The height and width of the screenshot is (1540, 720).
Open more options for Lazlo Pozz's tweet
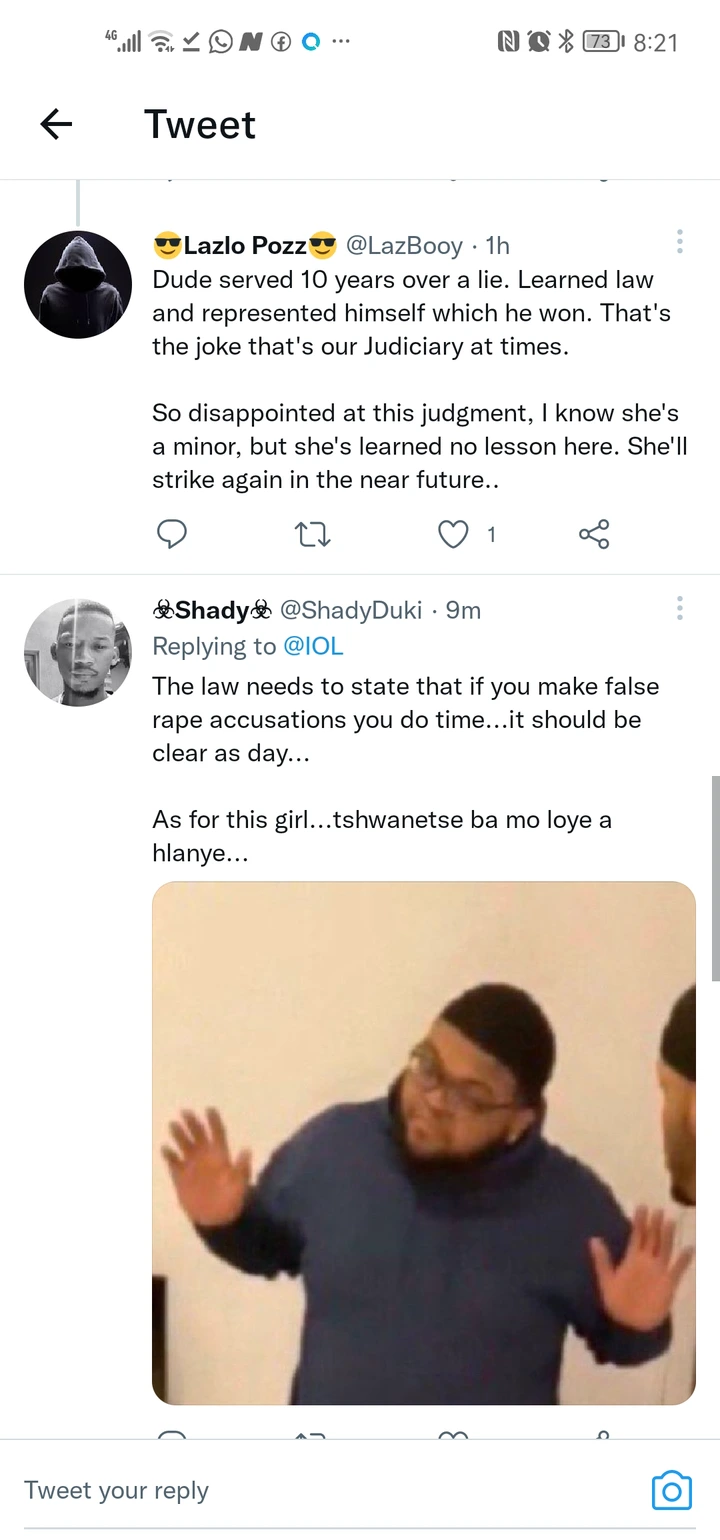(679, 241)
